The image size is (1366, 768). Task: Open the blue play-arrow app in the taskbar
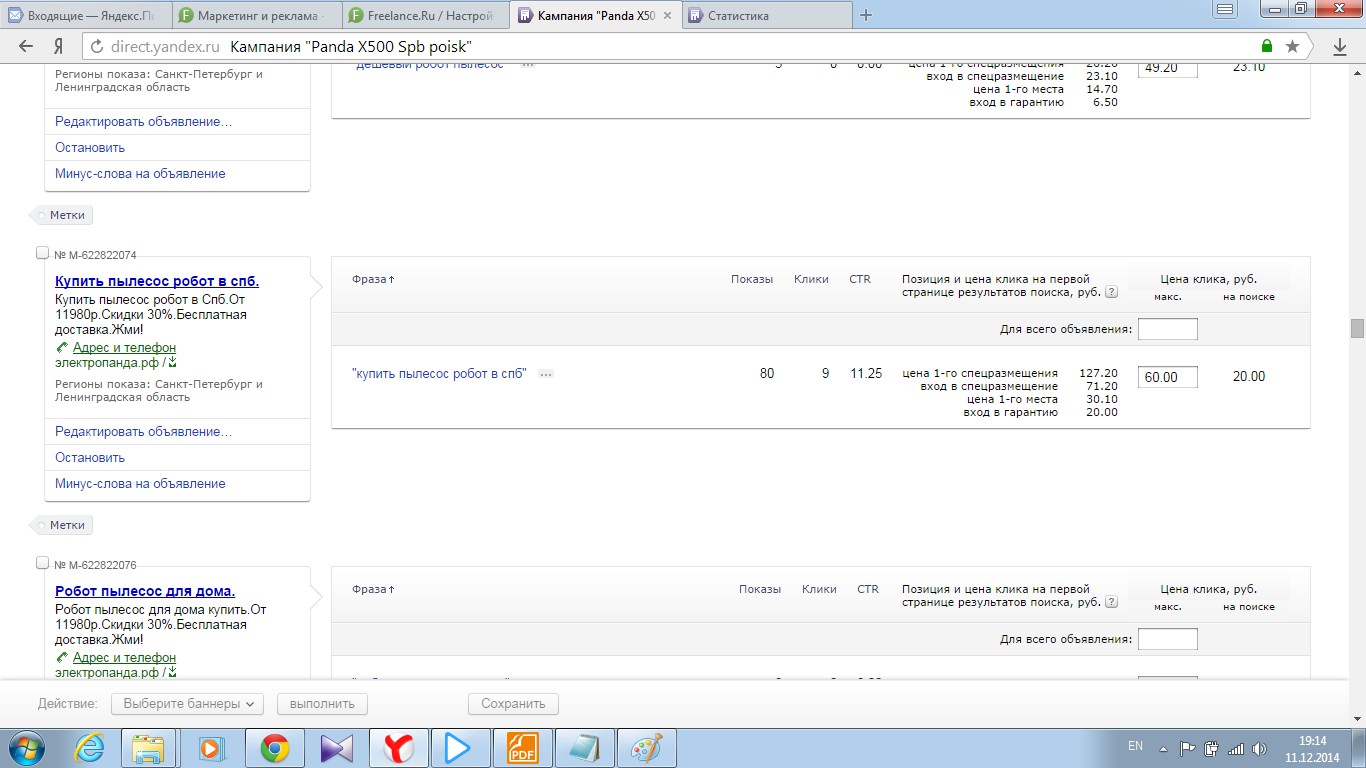point(458,748)
